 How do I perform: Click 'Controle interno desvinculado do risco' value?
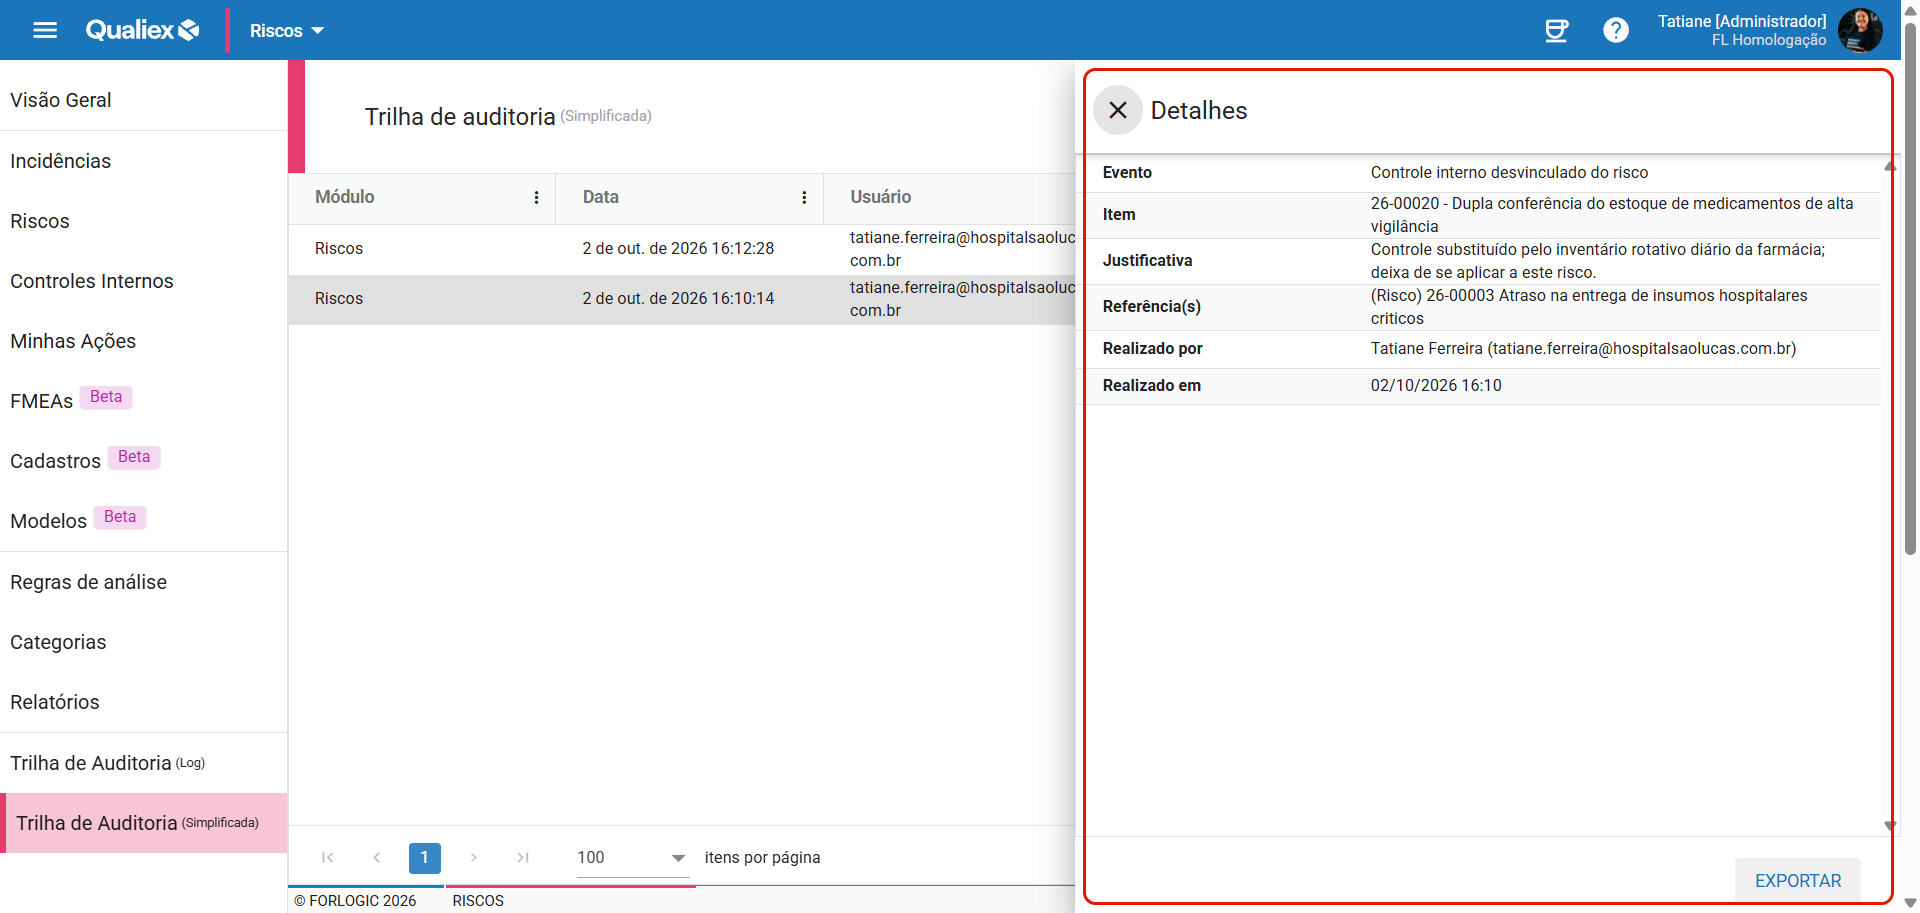tap(1509, 173)
